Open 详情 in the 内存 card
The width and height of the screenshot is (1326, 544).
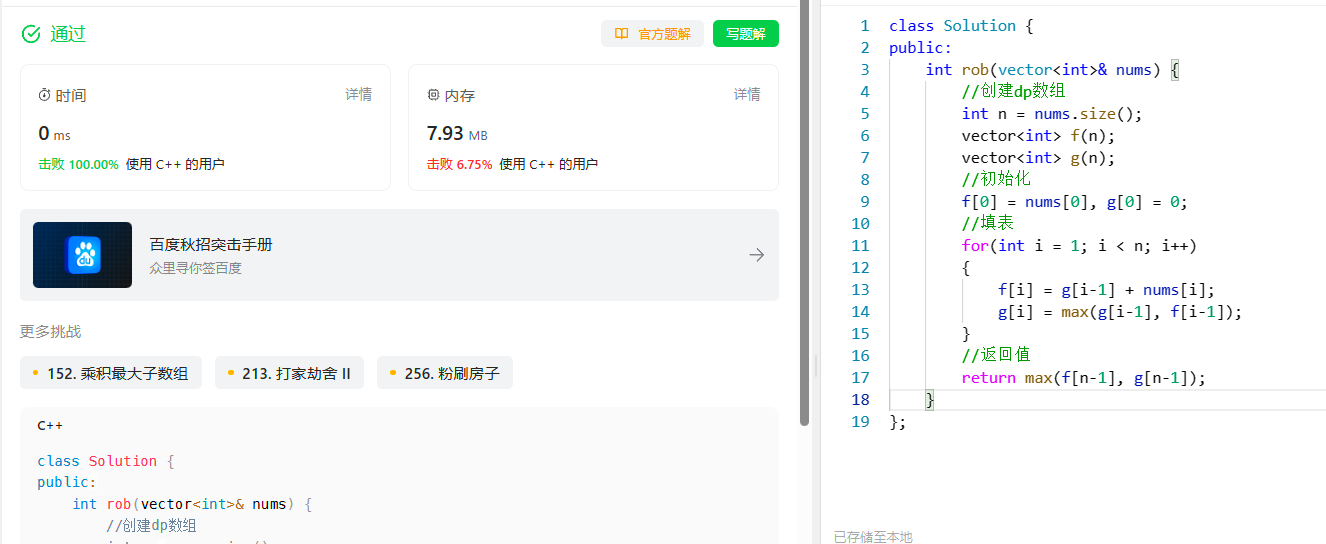point(747,94)
